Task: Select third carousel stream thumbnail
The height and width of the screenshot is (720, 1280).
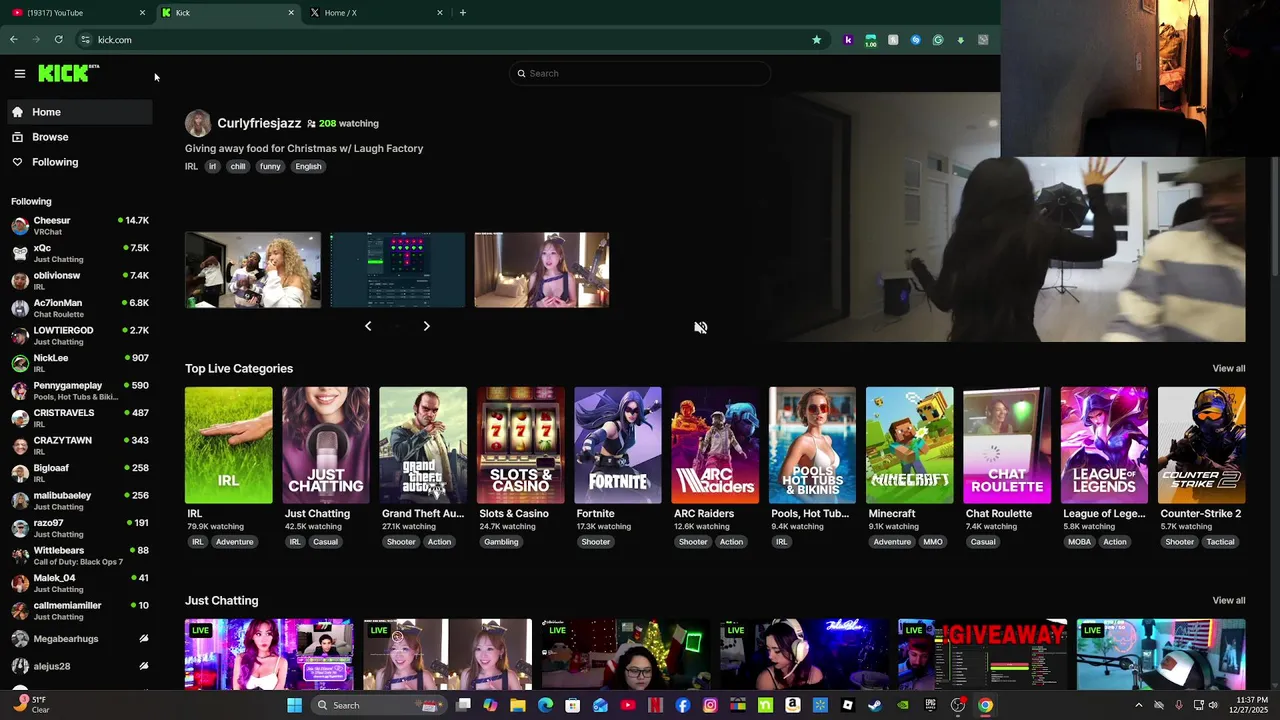Action: point(541,270)
